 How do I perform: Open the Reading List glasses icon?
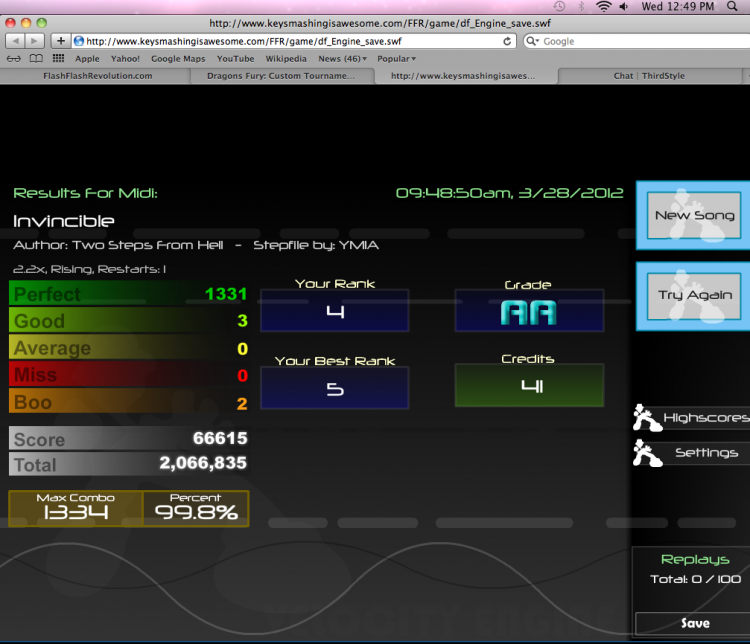pos(13,59)
